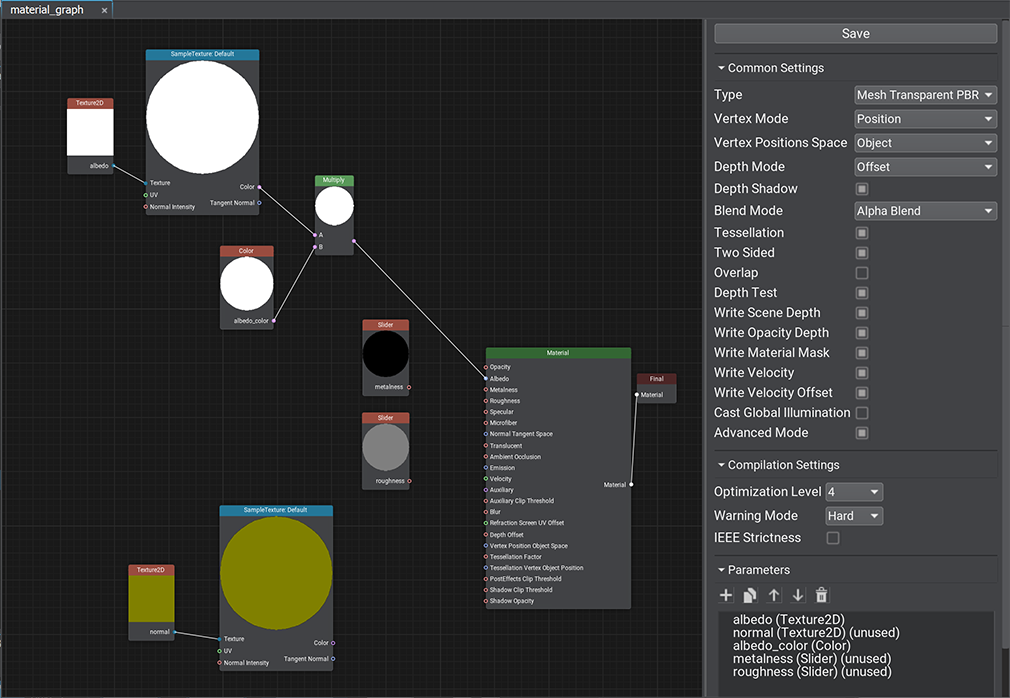Enable the Overlap checkbox
Image resolution: width=1010 pixels, height=698 pixels.
point(862,273)
